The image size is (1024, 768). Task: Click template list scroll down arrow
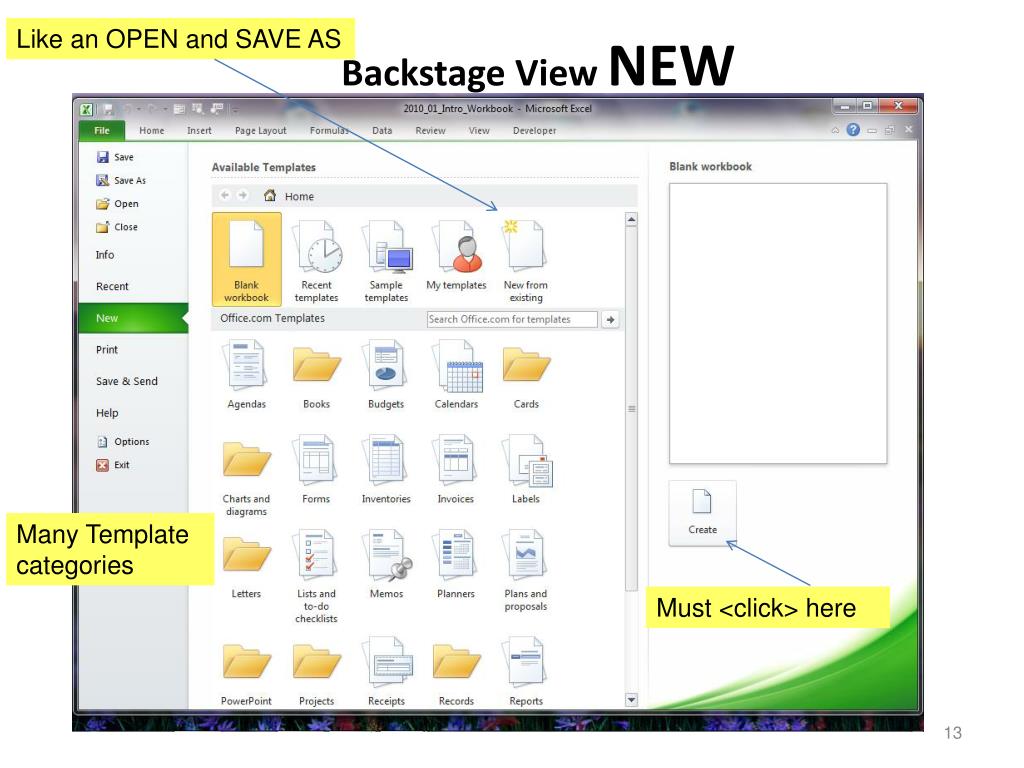point(631,700)
